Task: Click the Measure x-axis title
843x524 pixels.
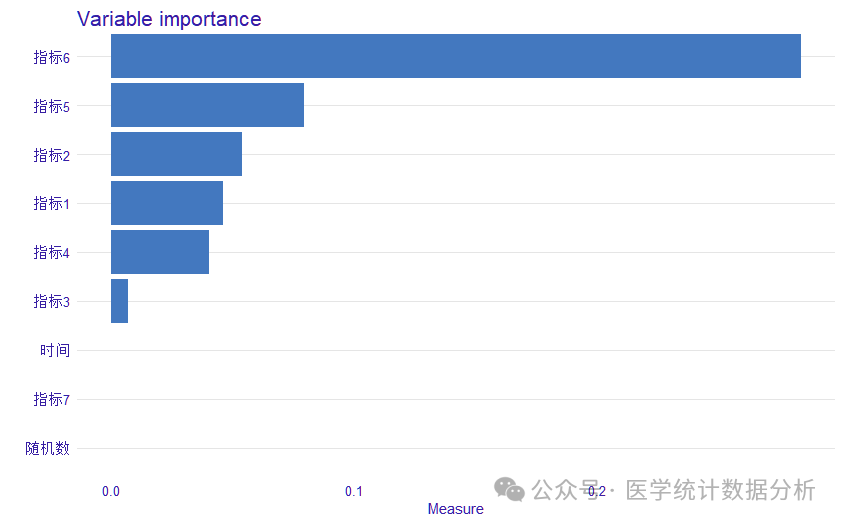Action: (x=455, y=509)
